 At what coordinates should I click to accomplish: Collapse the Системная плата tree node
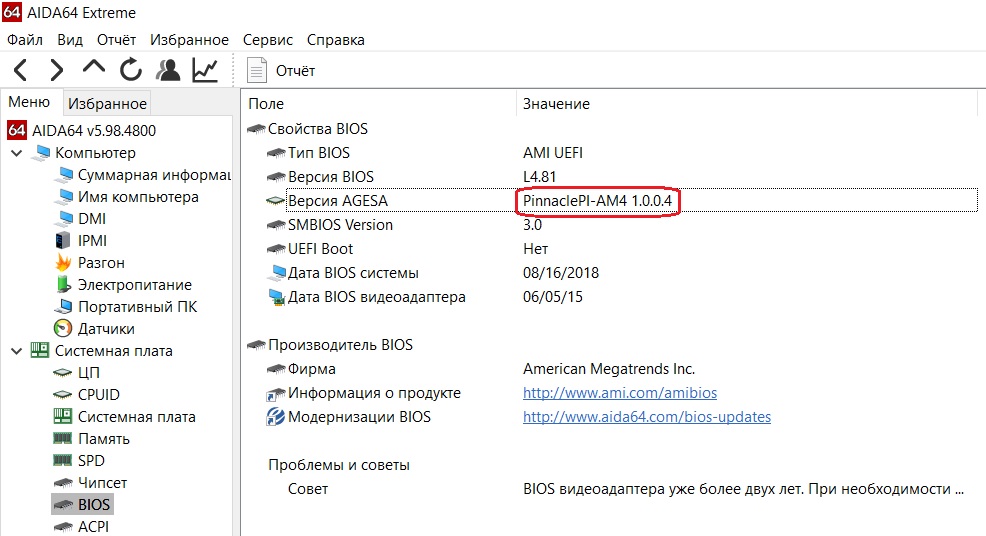(17, 351)
